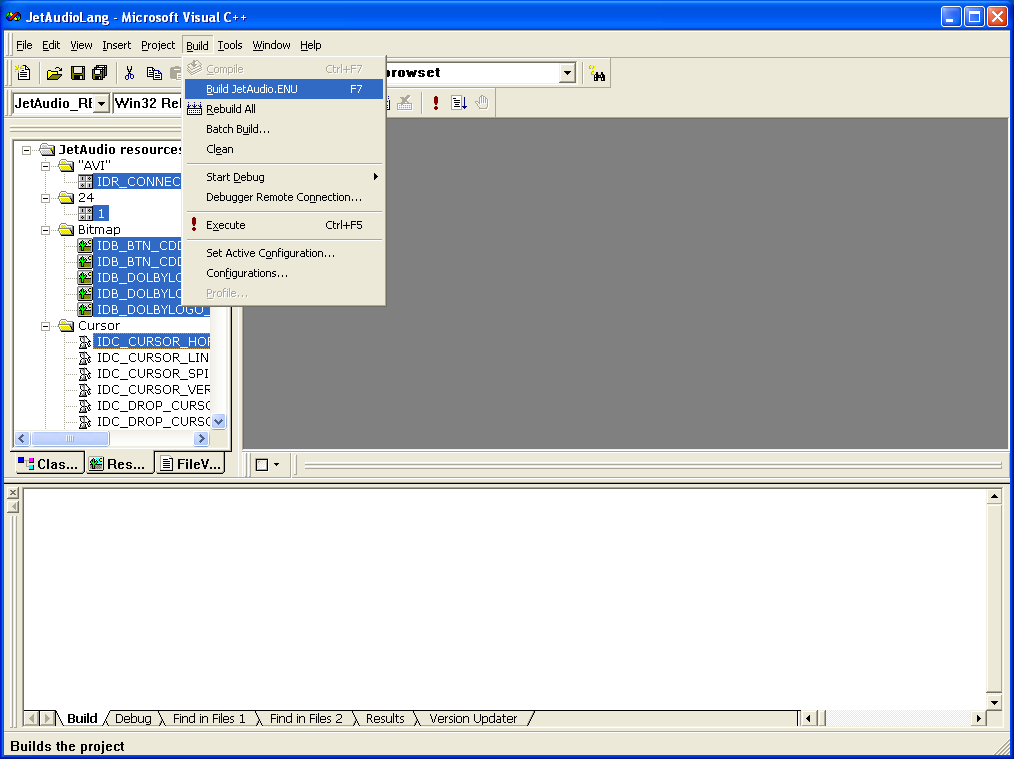This screenshot has height=759, width=1014.
Task: Click the Copy toolbar icon
Action: point(154,73)
